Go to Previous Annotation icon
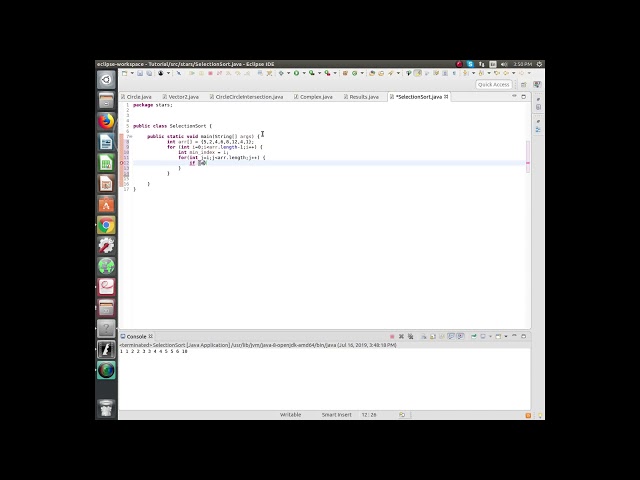Screen dimensions: 640x480 [x=481, y=73]
